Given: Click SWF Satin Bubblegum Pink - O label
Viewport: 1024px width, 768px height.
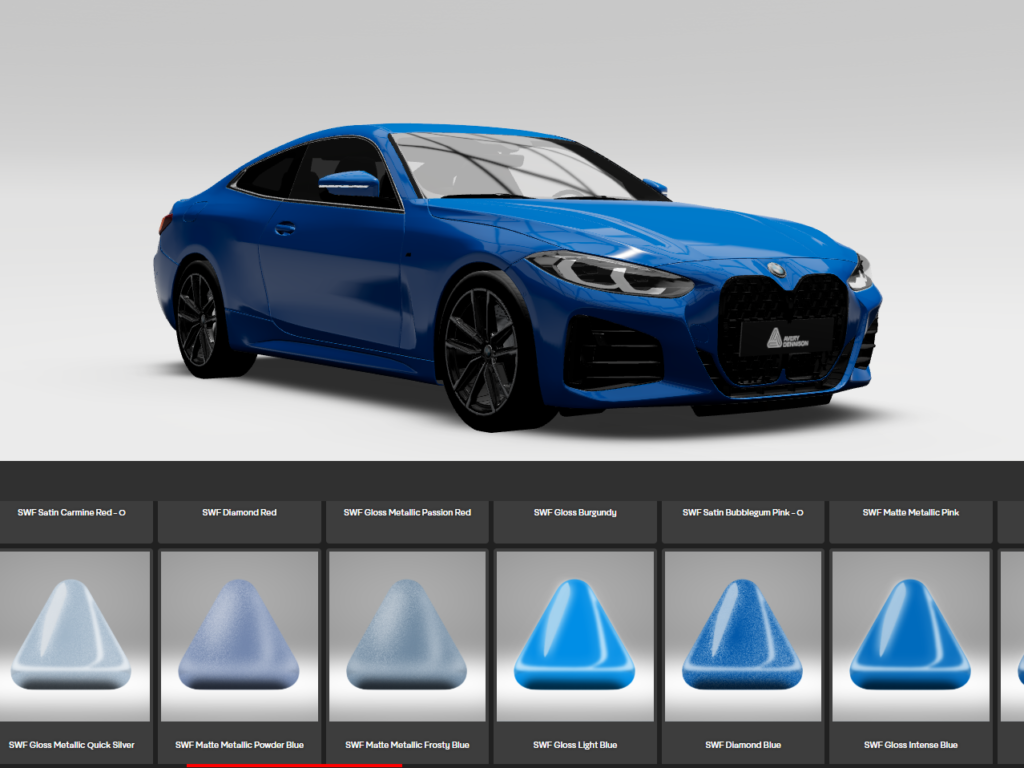Looking at the screenshot, I should (x=743, y=513).
